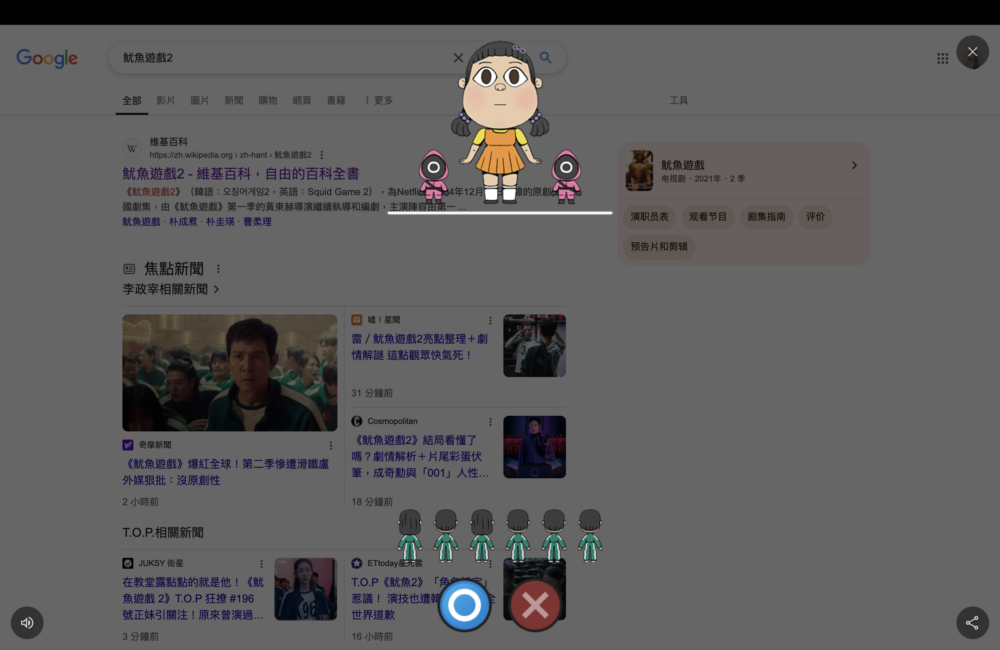
Task: Open 李政宰相關新聞 section arrow
Action: pos(217,289)
